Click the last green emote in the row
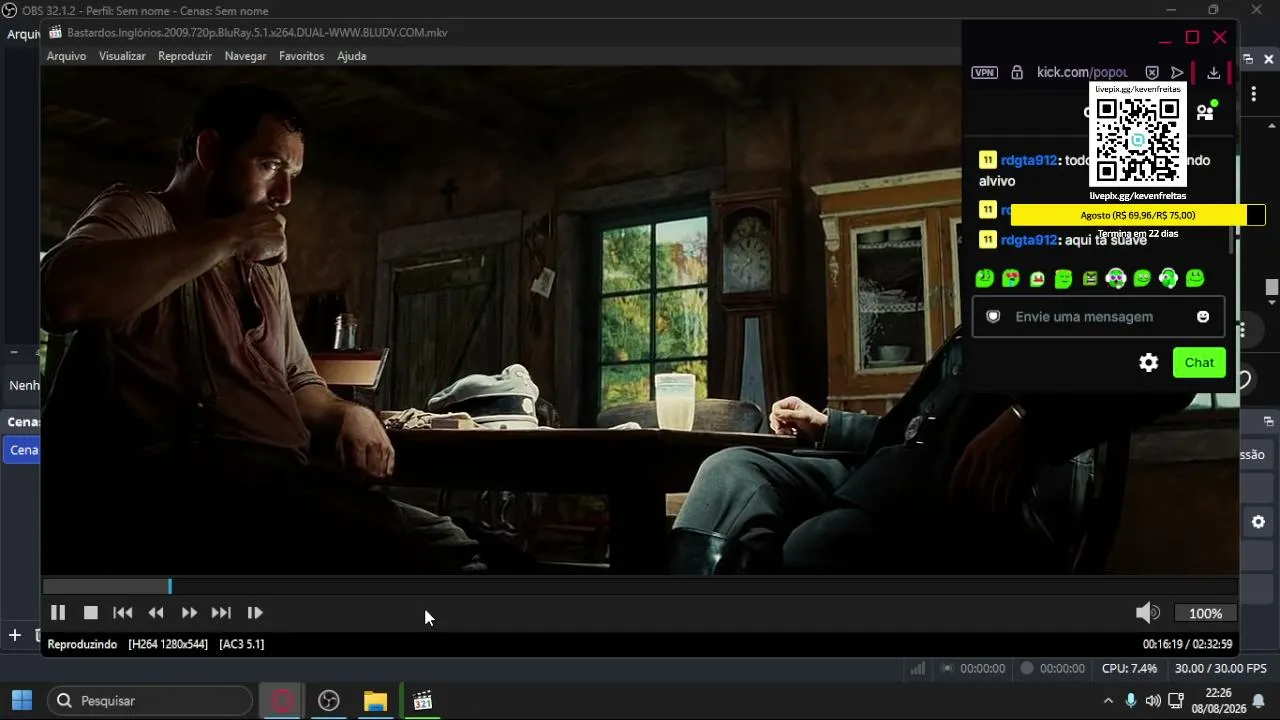 (1195, 278)
